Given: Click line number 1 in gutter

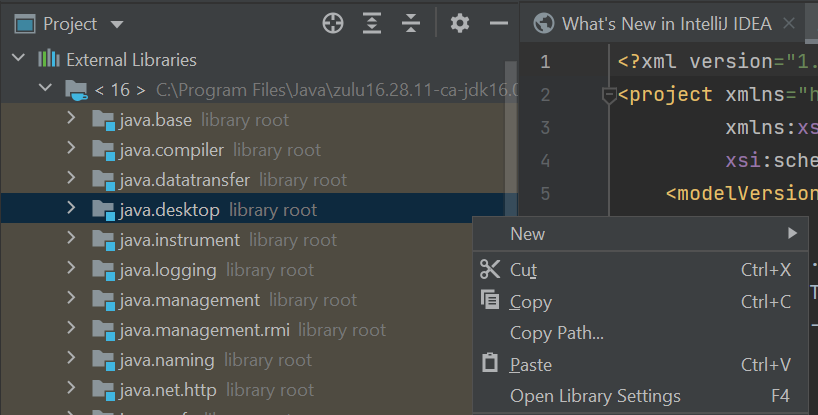Looking at the screenshot, I should point(545,62).
